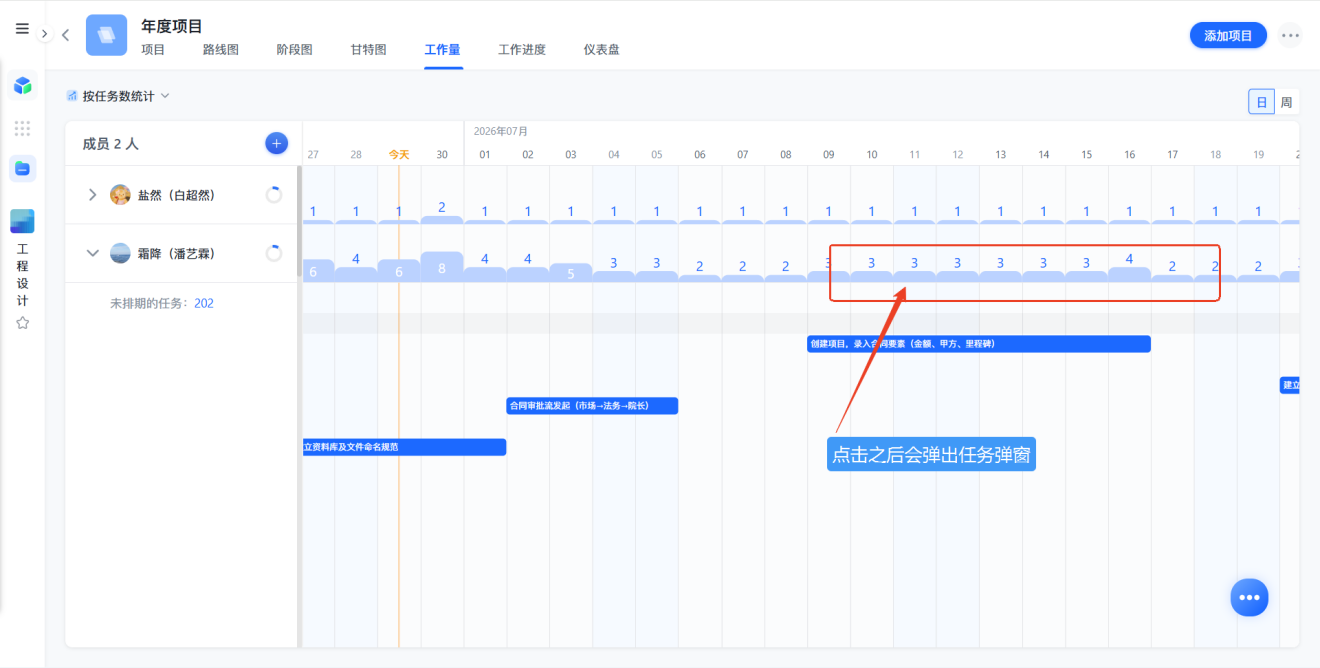Screen dimensions: 1320x668
Task: Collapse member 霜降（潘艺霖） row
Action: click(93, 254)
